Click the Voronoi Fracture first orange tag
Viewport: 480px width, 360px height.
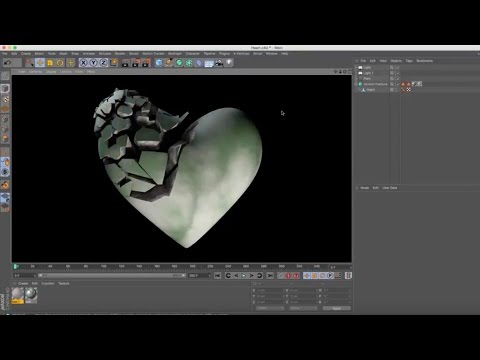403,84
